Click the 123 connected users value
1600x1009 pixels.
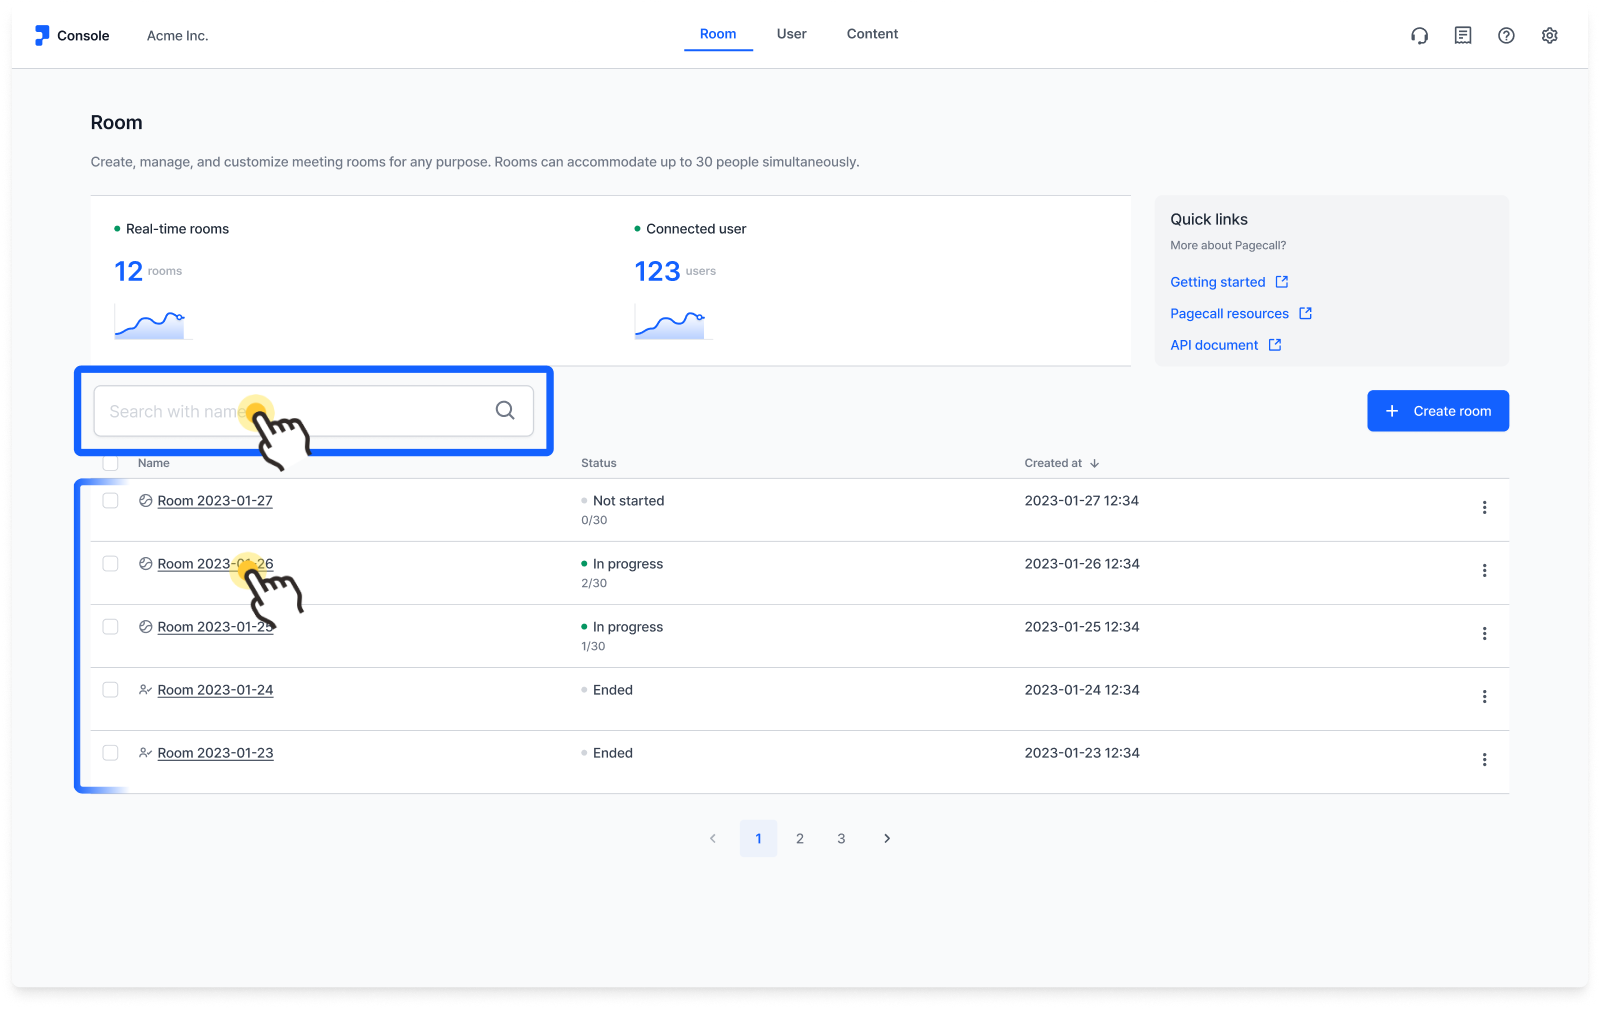pyautogui.click(x=657, y=271)
